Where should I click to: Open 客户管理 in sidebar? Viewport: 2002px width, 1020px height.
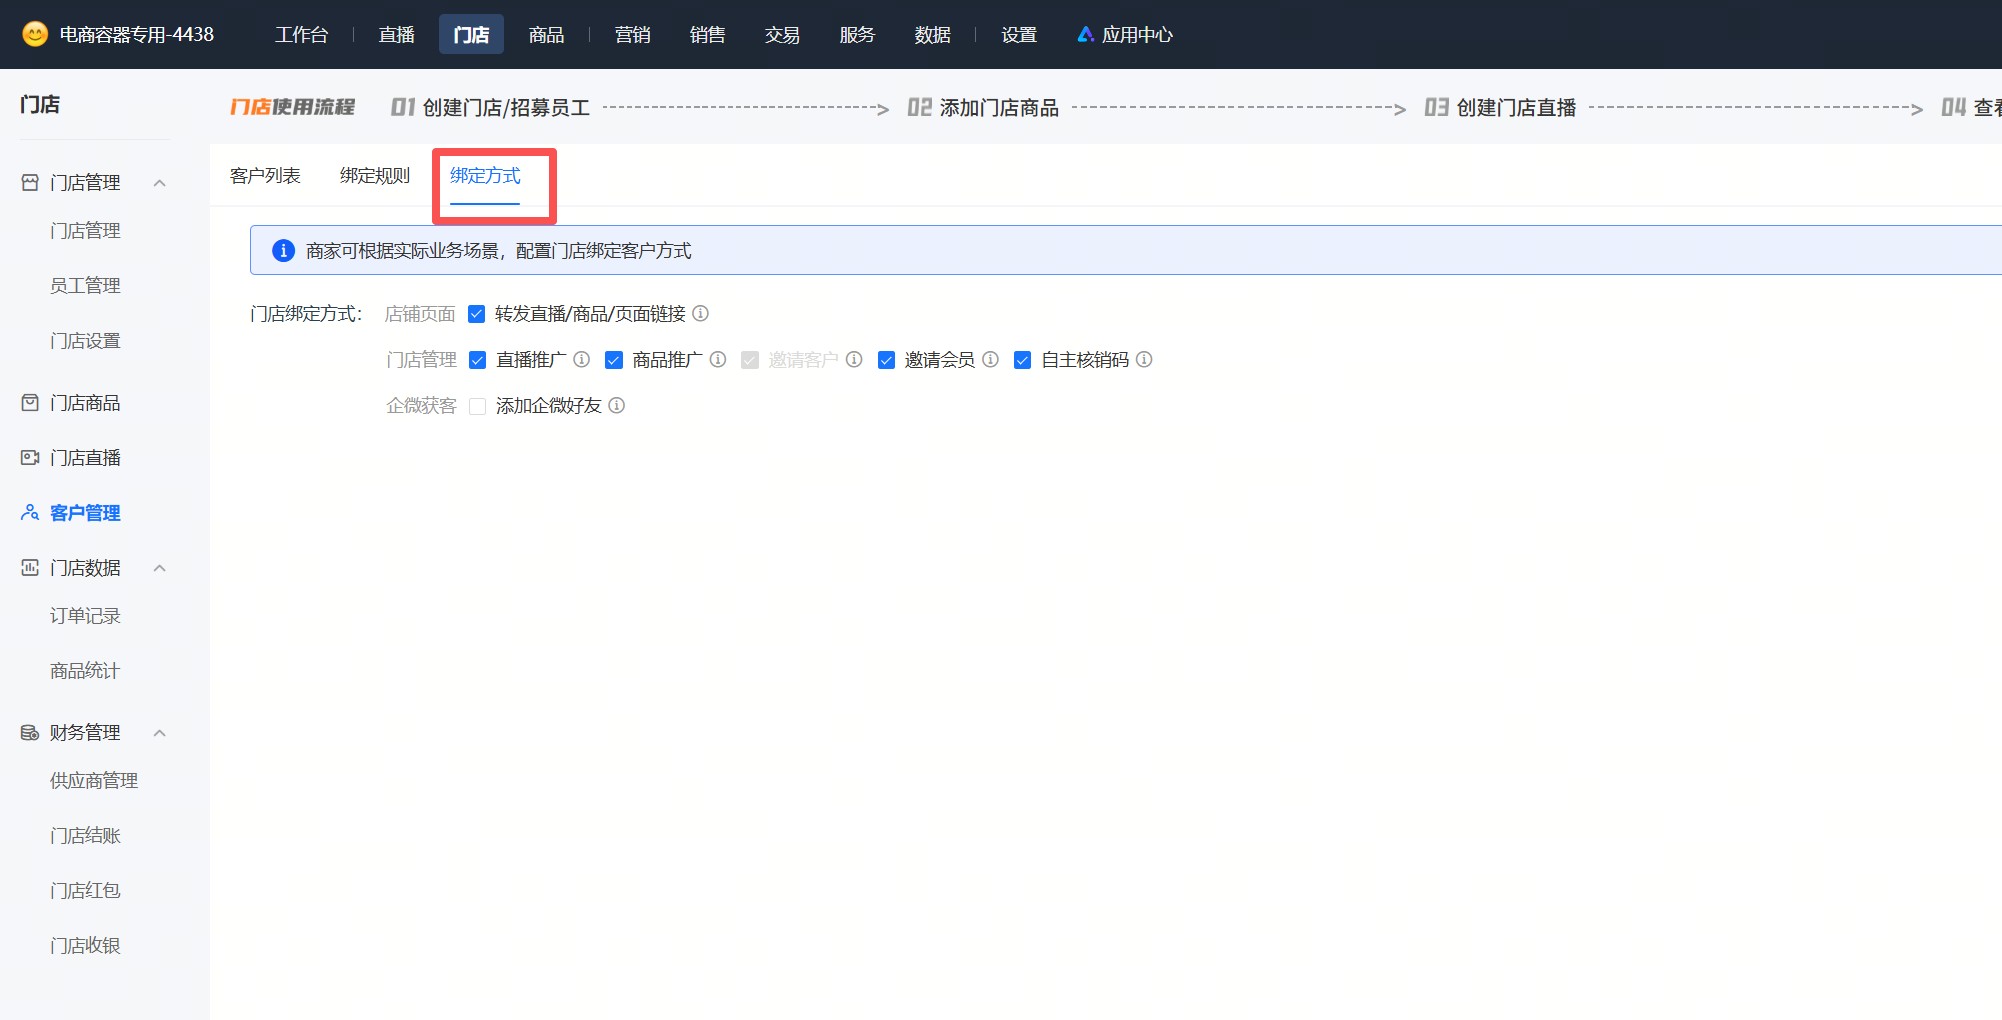click(85, 513)
